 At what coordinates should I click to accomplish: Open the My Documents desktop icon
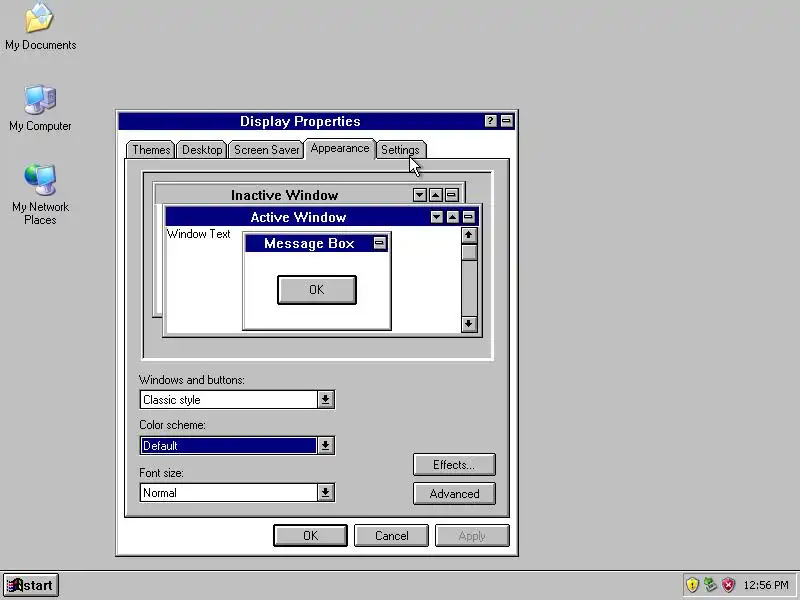pos(40,27)
